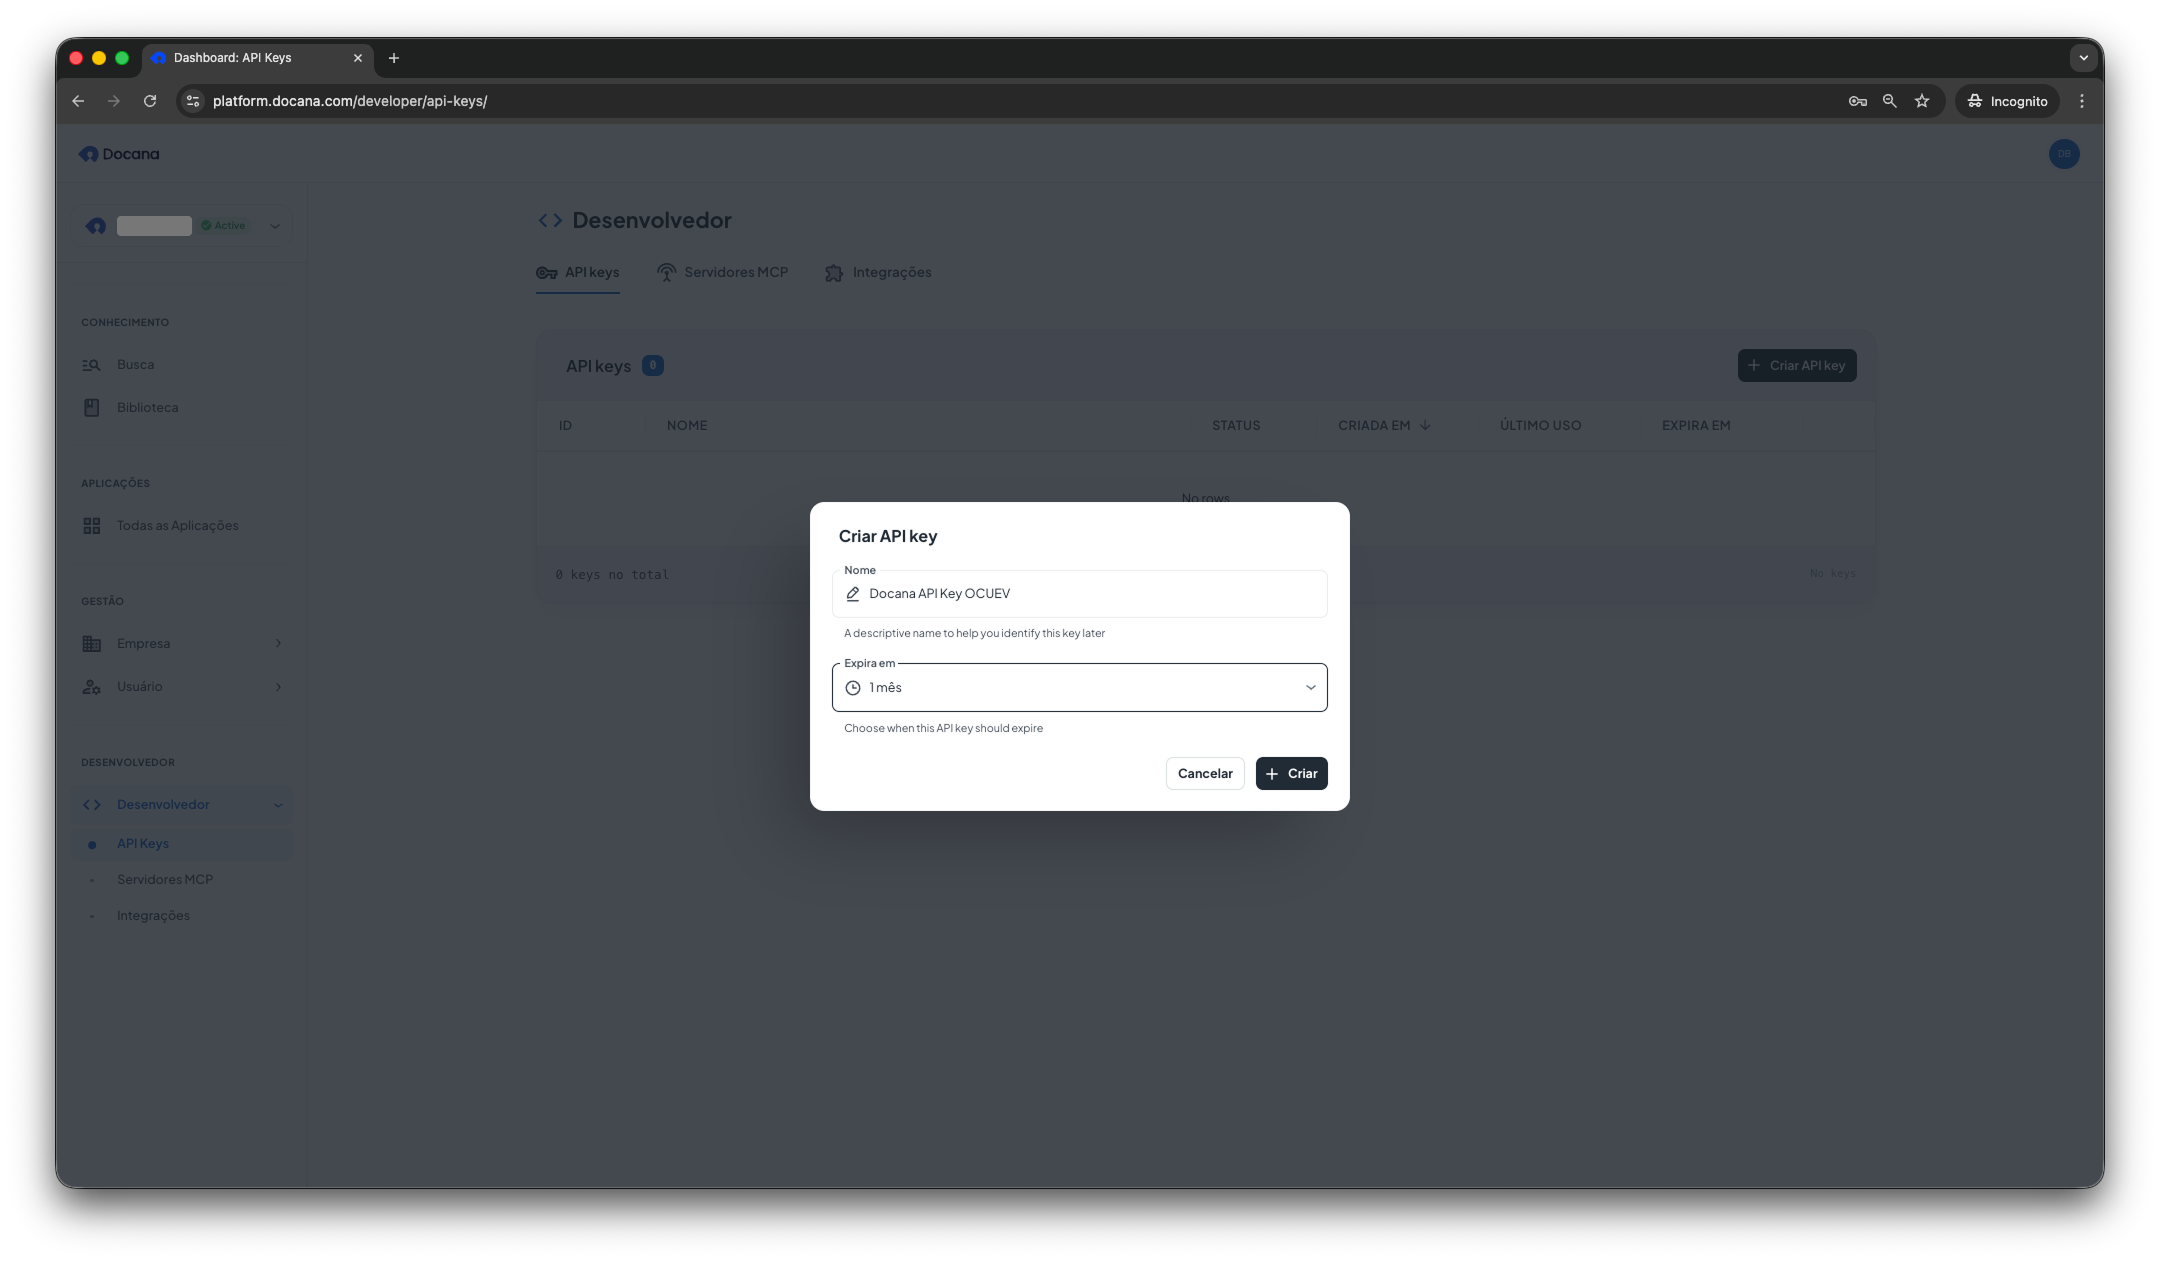Click the Busca search icon in sidebar
Viewport: 2160px width, 1262px height.
point(91,365)
